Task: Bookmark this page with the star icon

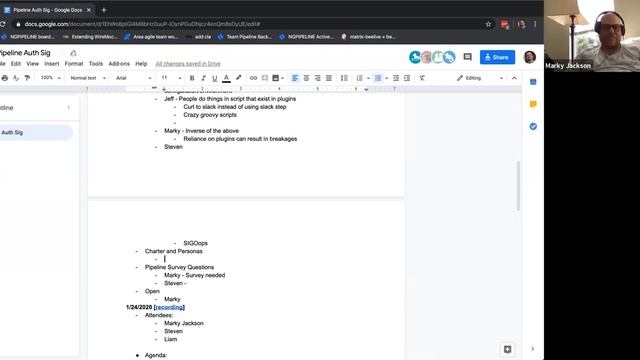Action: pyautogui.click(x=488, y=24)
